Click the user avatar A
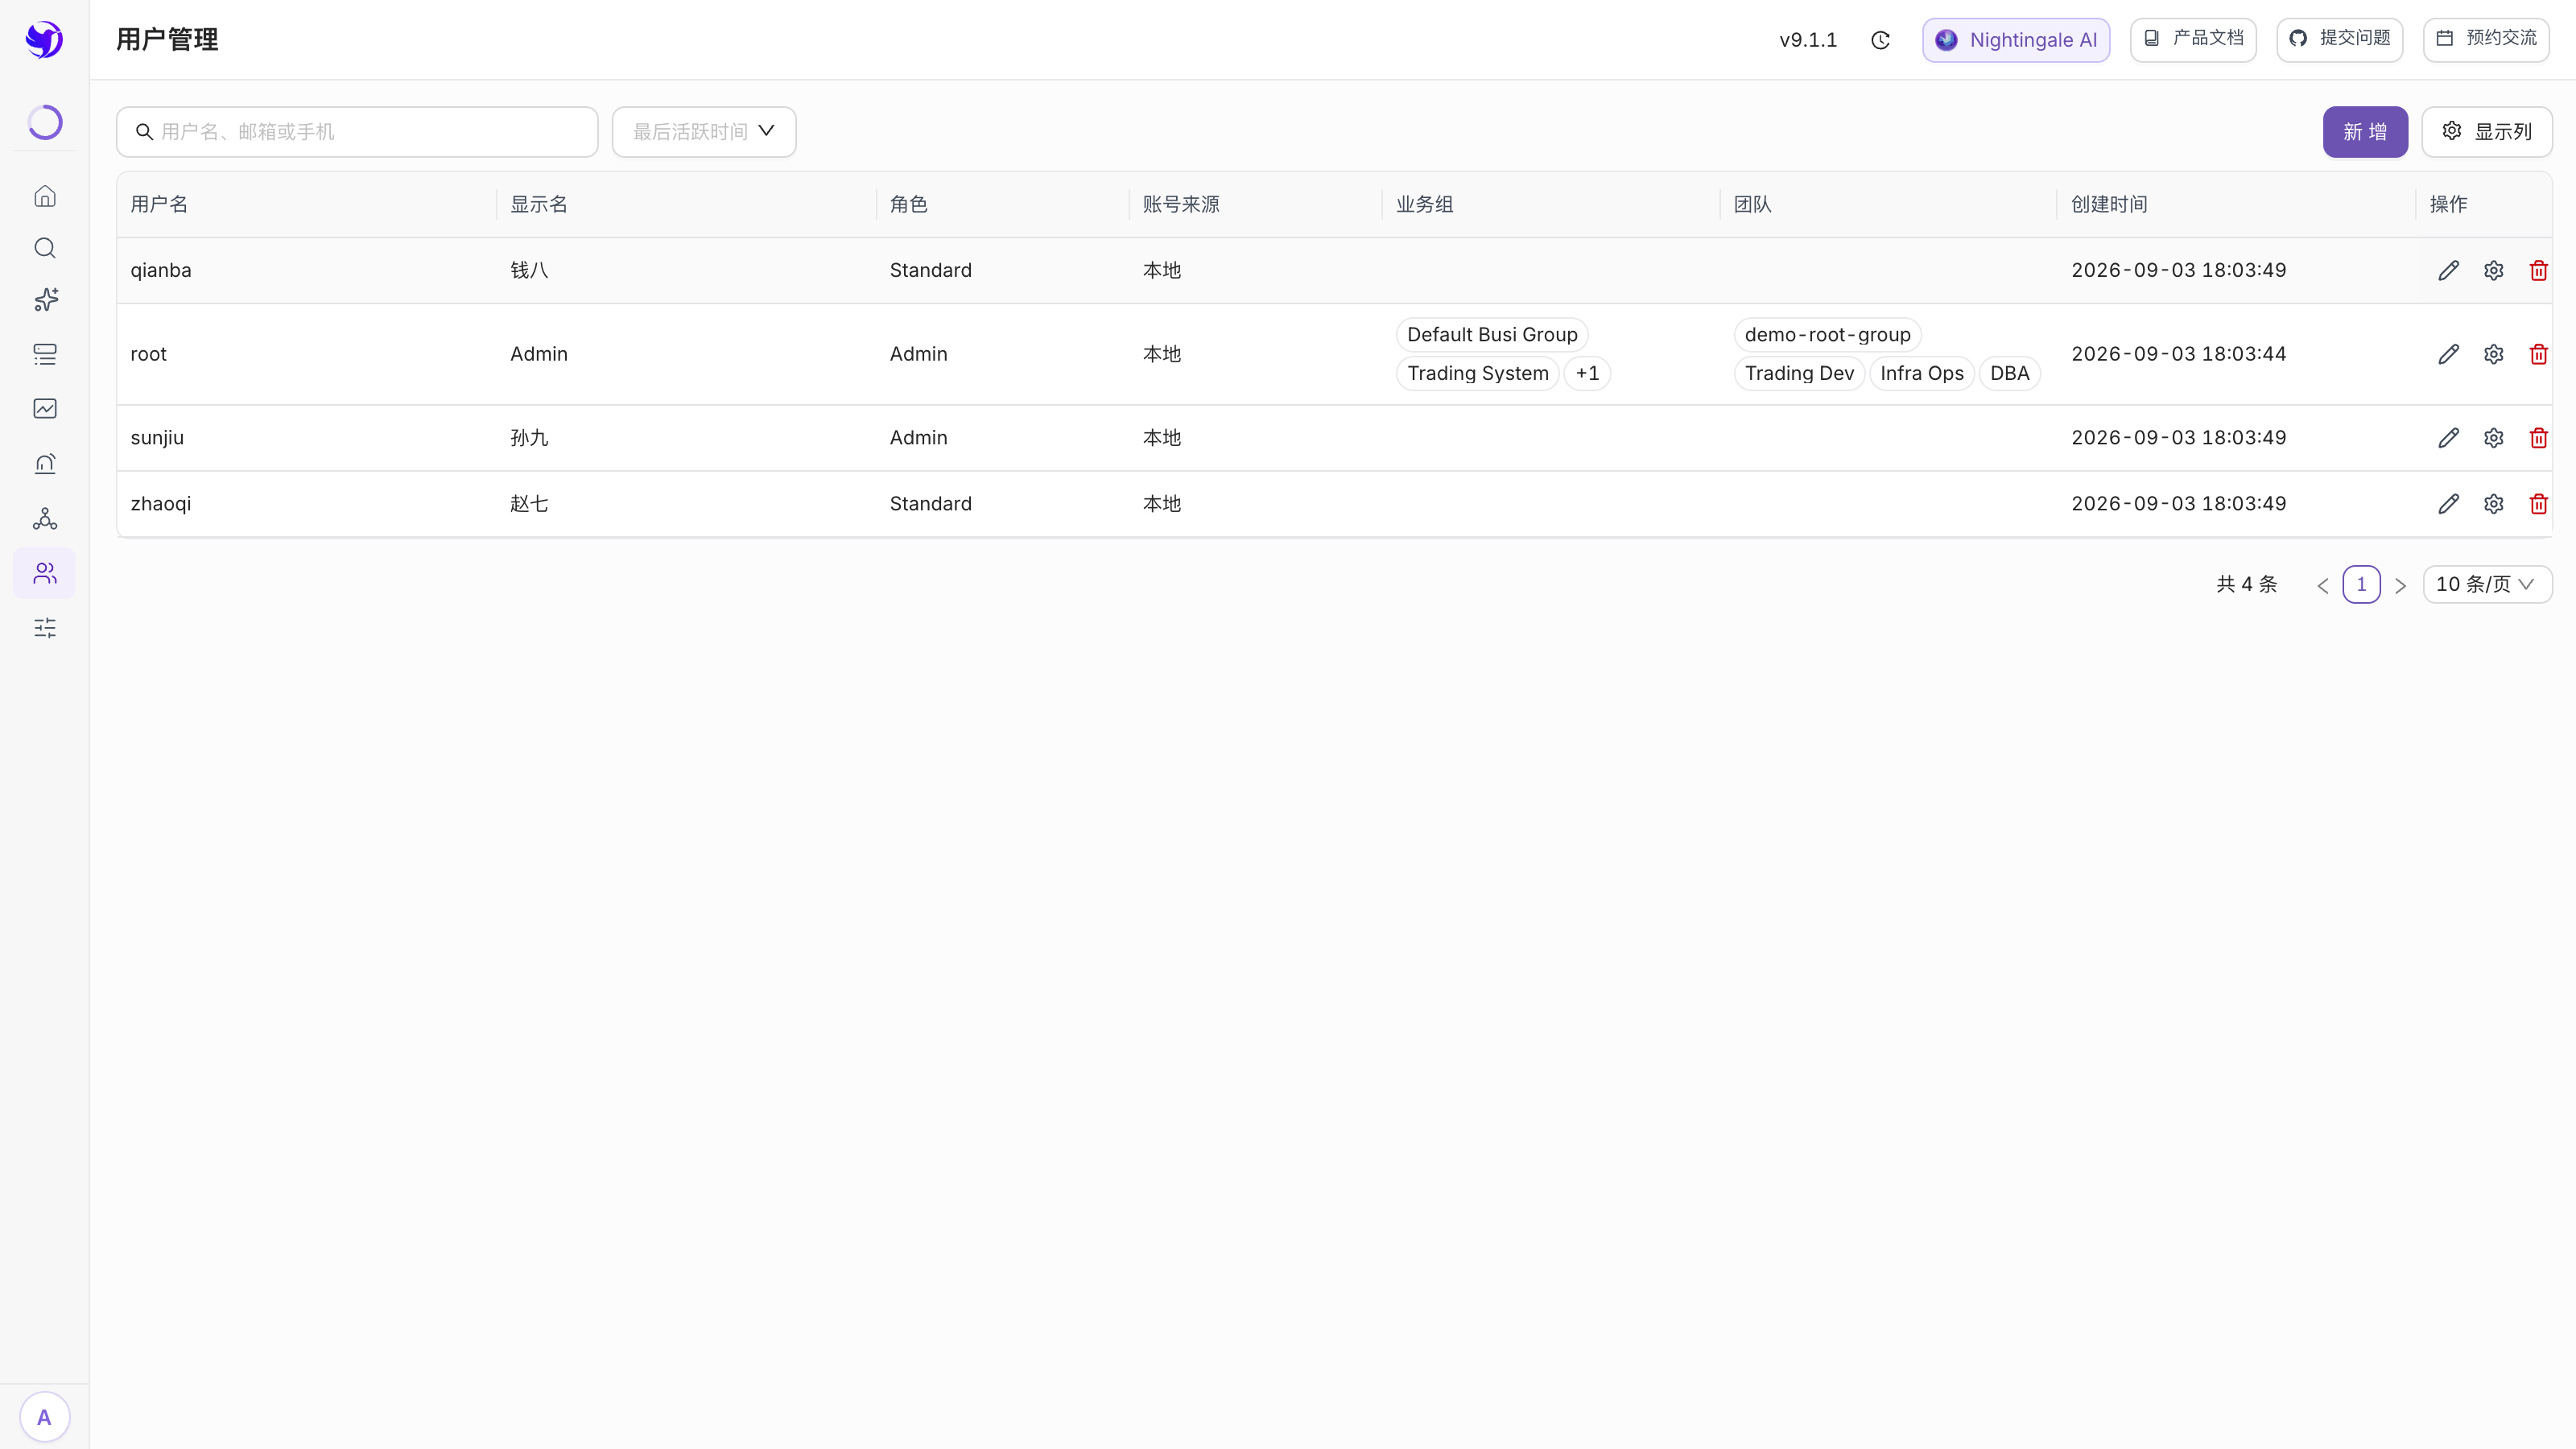2576x1449 pixels. coord(44,1417)
